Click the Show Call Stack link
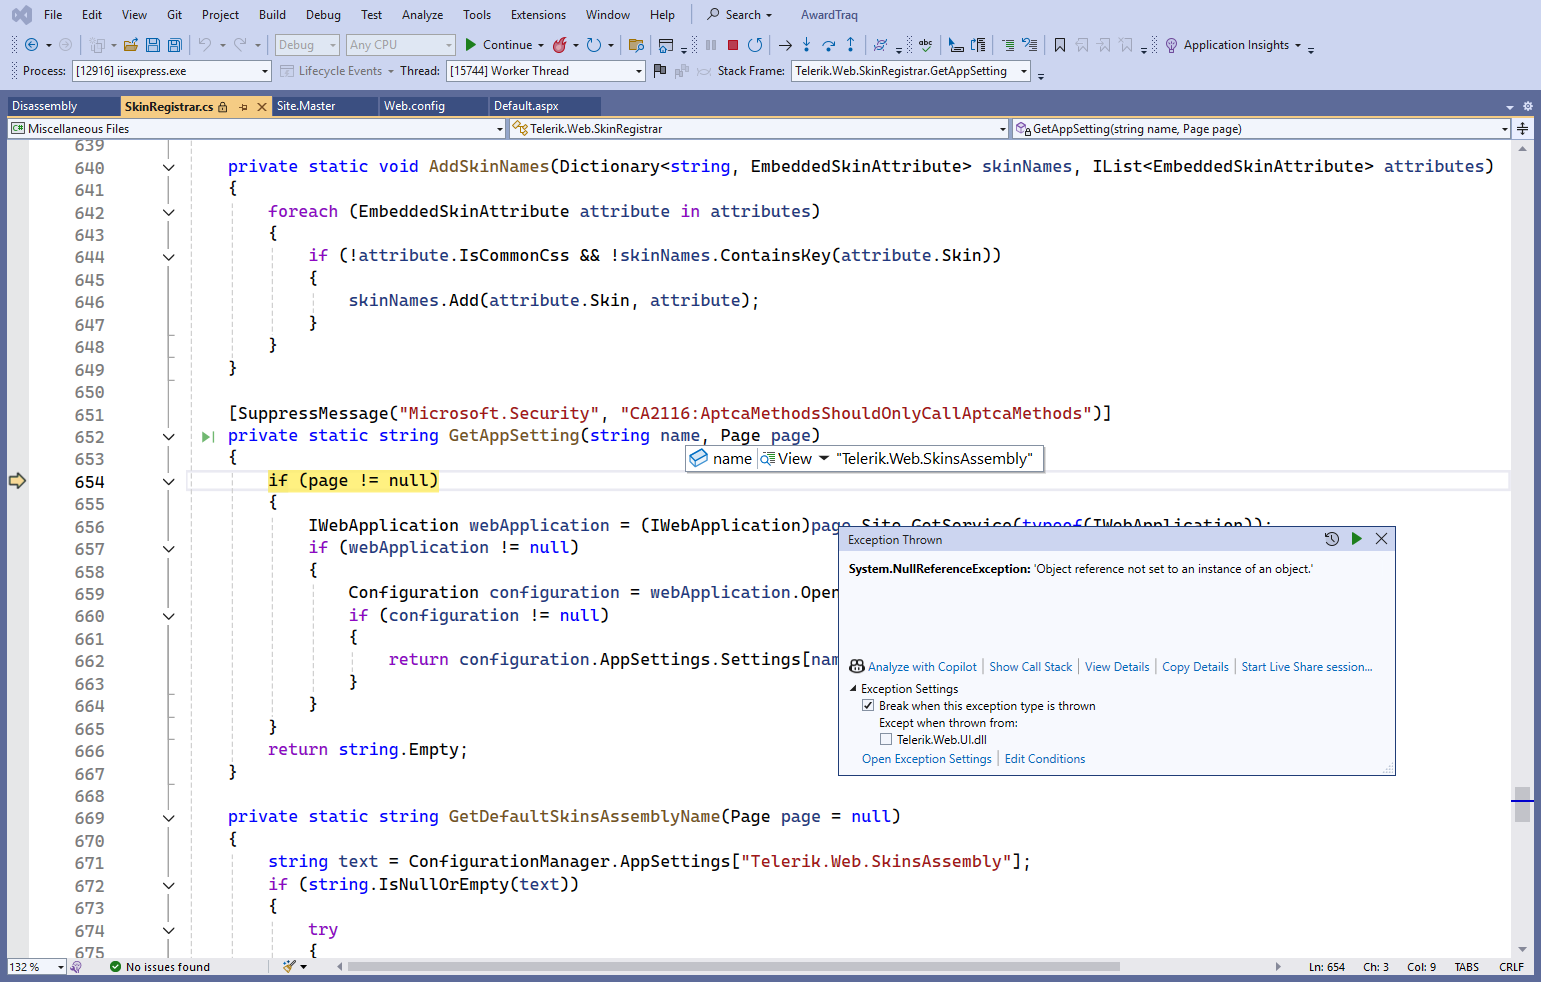The image size is (1541, 982). [1030, 667]
